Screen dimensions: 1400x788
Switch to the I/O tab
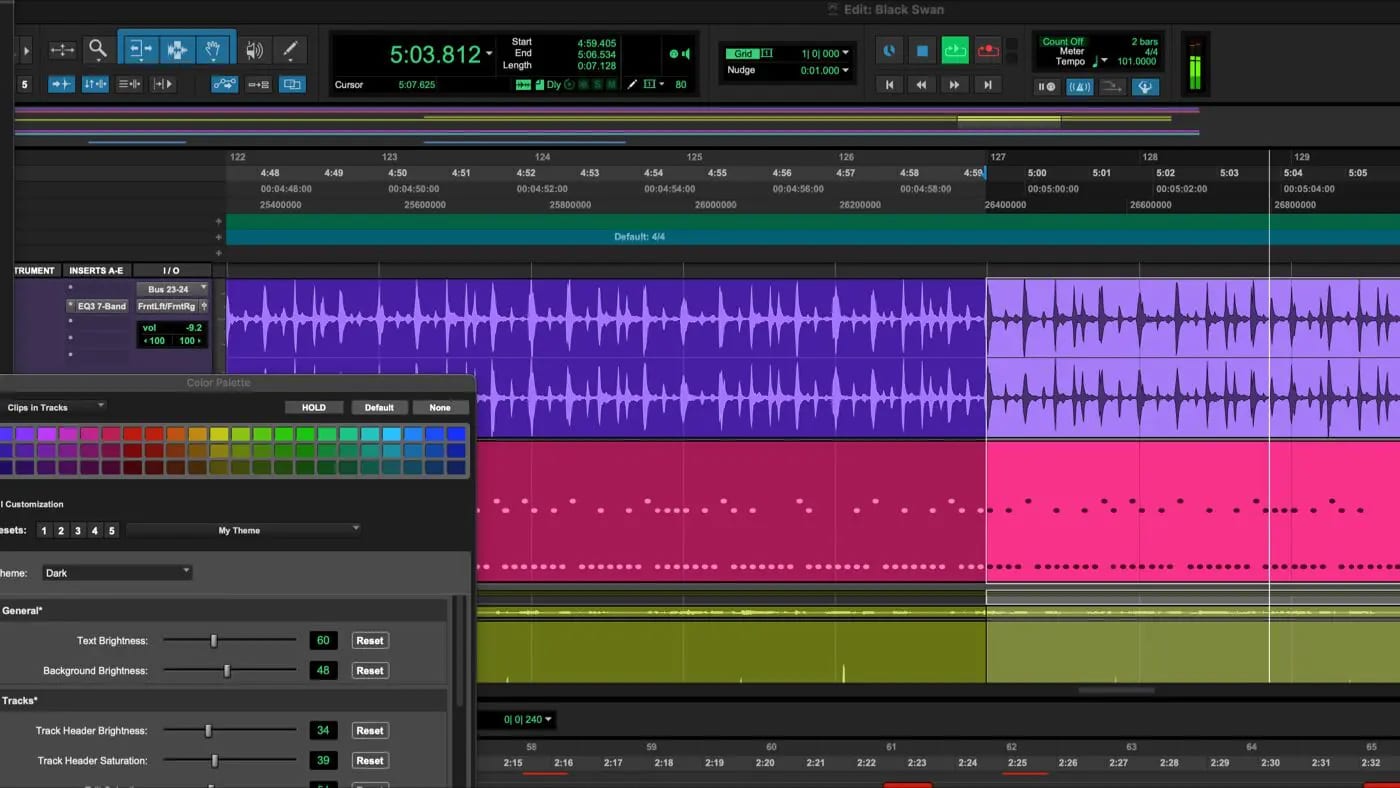coord(170,270)
